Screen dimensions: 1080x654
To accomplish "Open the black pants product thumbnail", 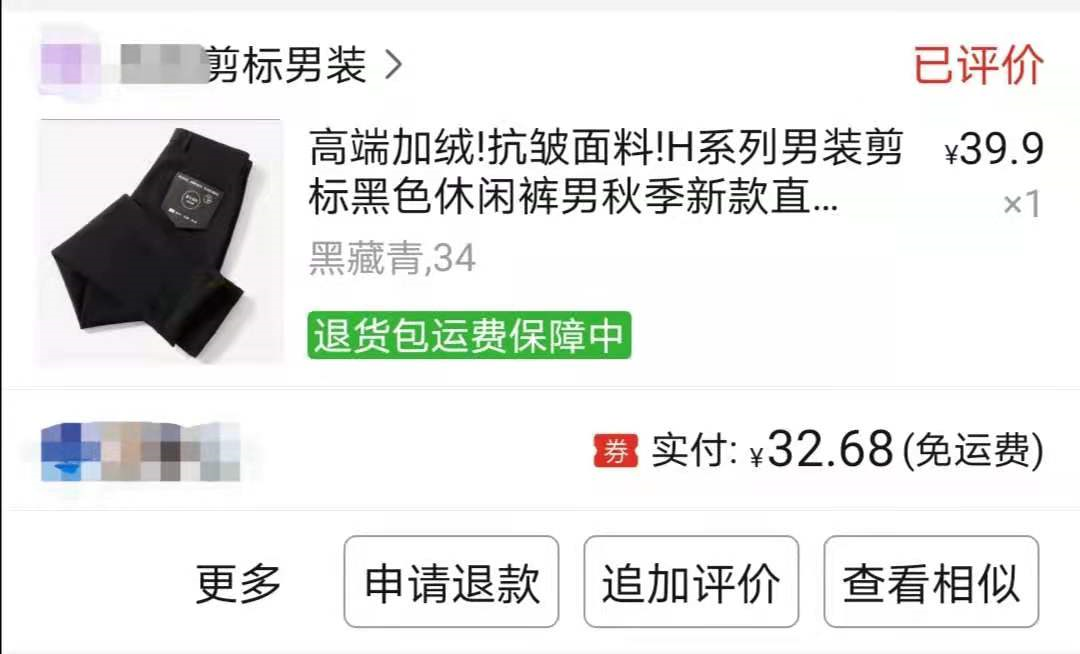I will (161, 241).
